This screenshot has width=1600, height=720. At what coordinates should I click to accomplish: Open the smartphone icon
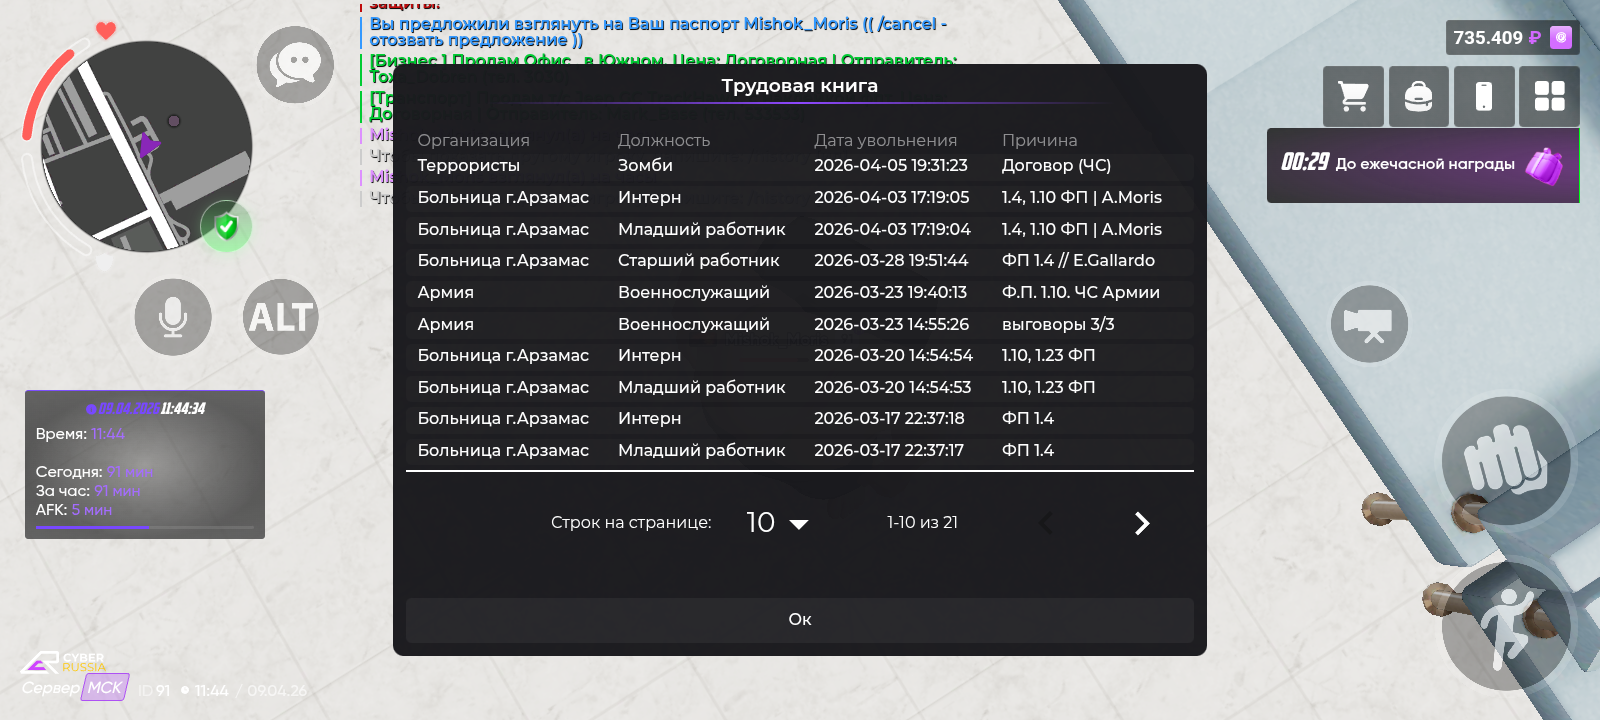point(1484,97)
